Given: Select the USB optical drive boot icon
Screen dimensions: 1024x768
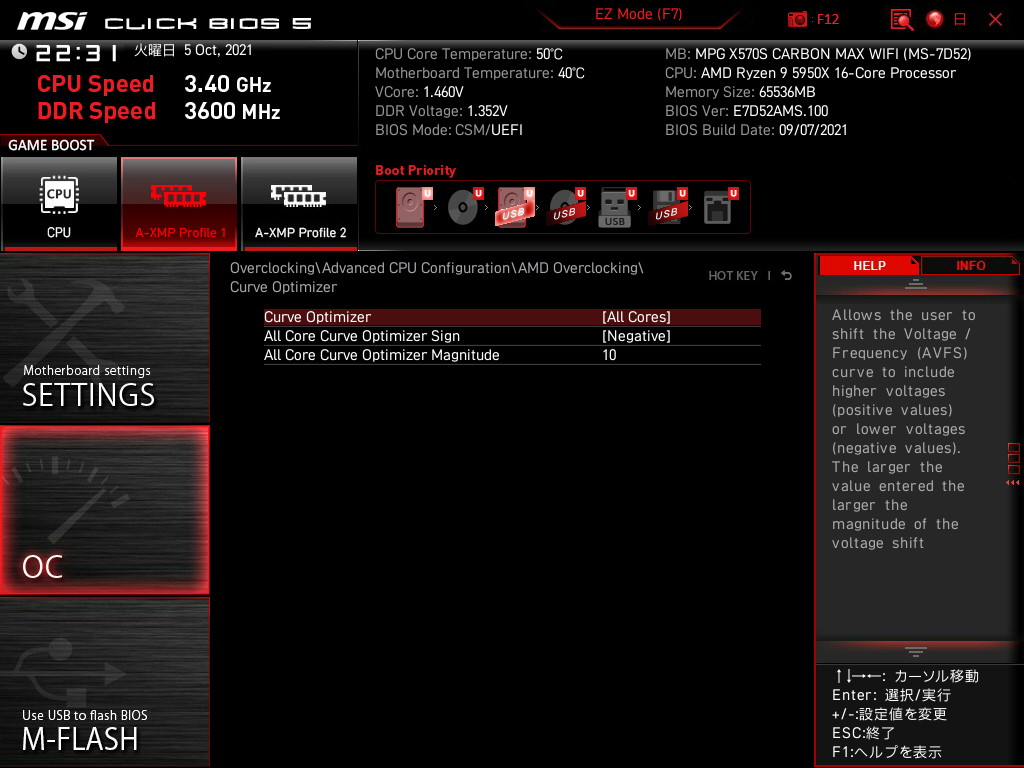Looking at the screenshot, I should click(x=566, y=207).
